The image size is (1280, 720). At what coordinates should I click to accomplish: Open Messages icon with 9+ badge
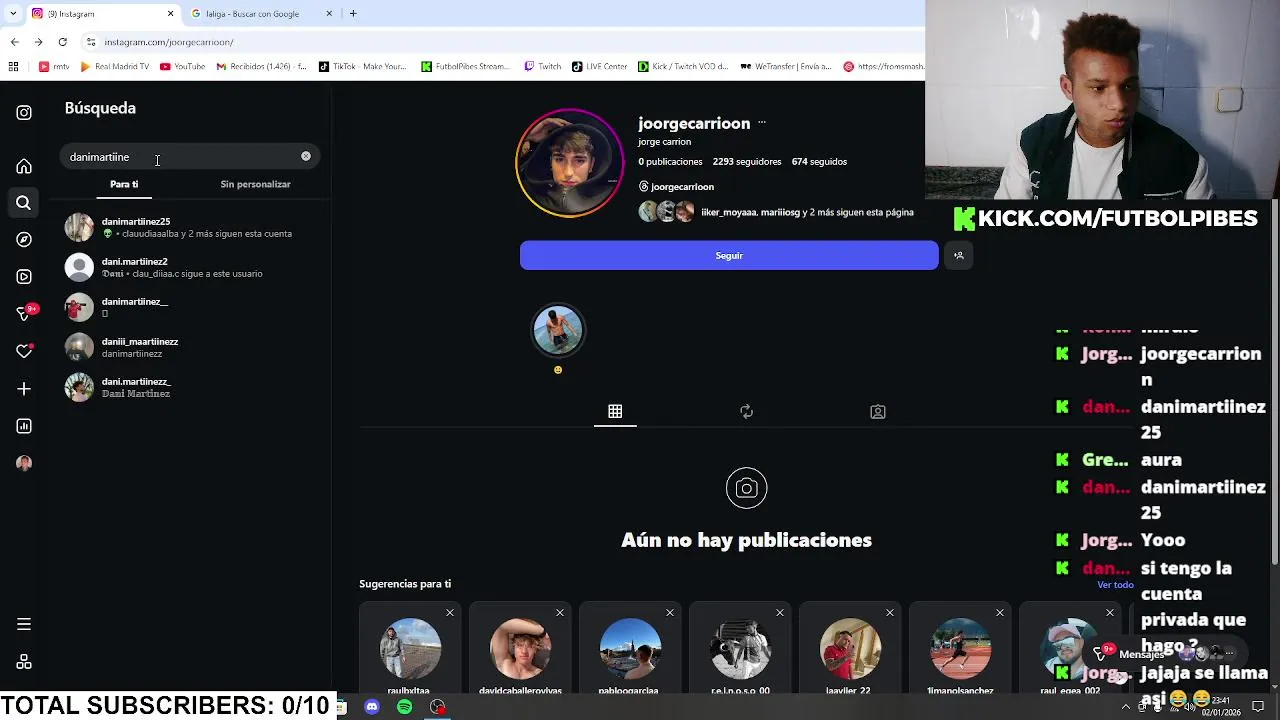pos(26,313)
